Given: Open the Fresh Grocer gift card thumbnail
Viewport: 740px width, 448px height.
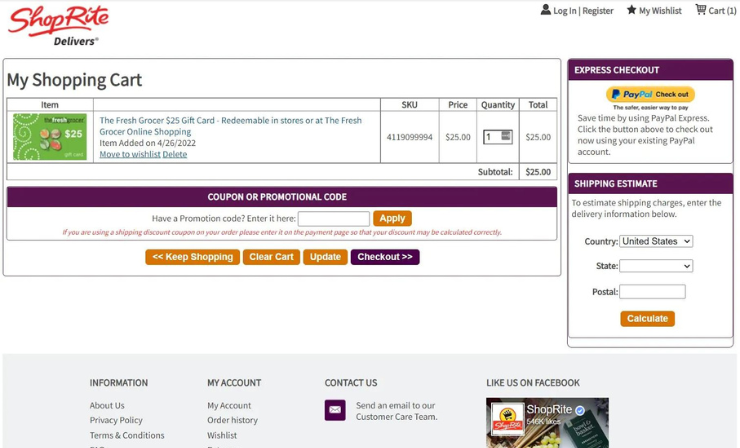Looking at the screenshot, I should 50,137.
